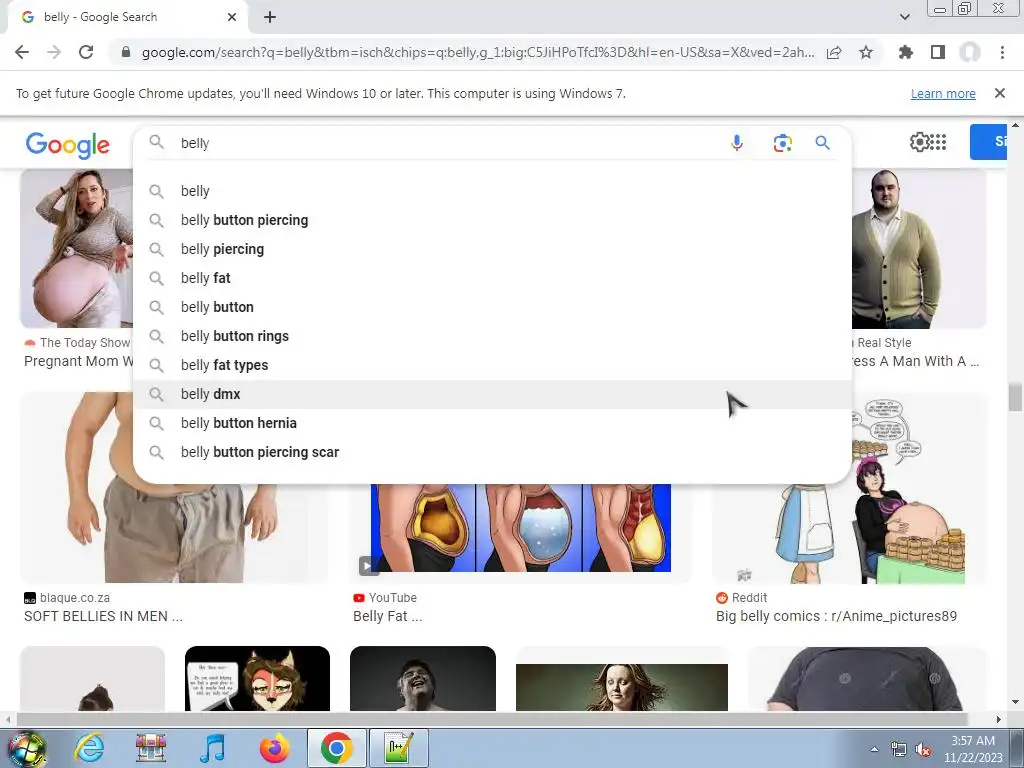This screenshot has height=768, width=1024.
Task: Select the 'belly' suggestion
Action: pyautogui.click(x=492, y=191)
